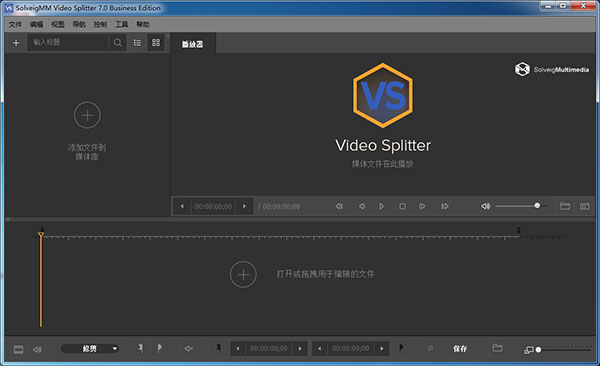
Task: Click the timeline ruler scale
Action: [298, 237]
